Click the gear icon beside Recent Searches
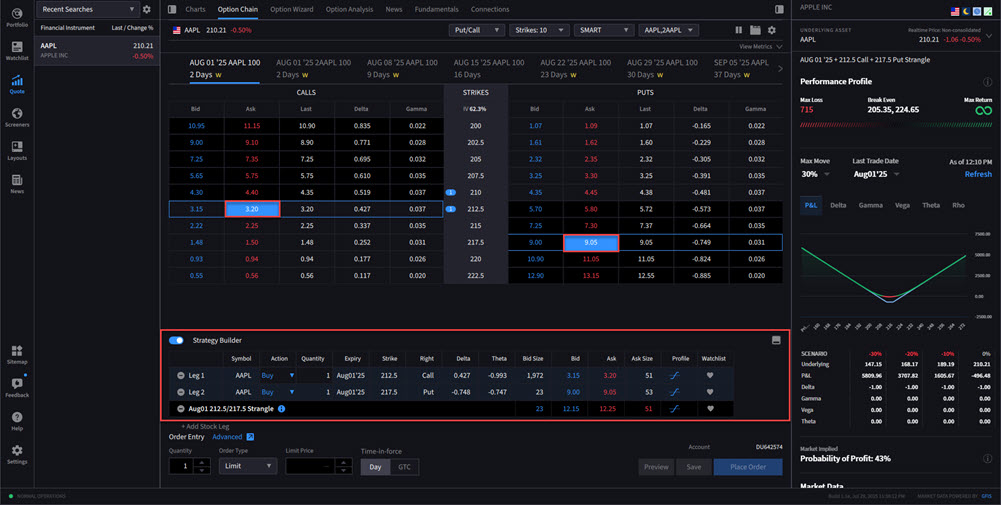This screenshot has width=1001, height=506. (147, 10)
